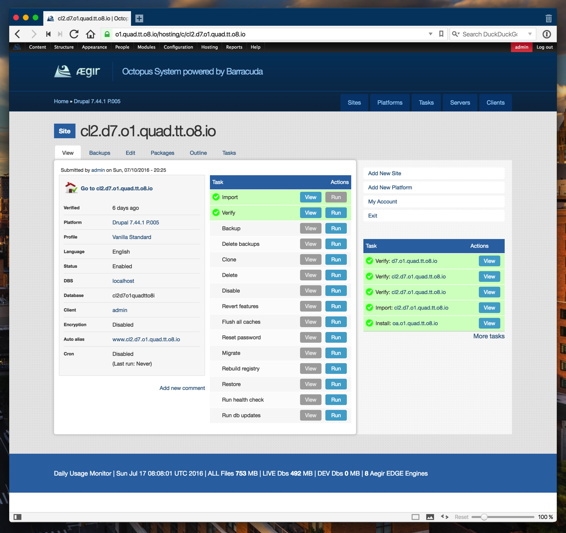Image resolution: width=566 pixels, height=533 pixels.
Task: Click the green check icon on the Verify task row
Action: (x=216, y=212)
